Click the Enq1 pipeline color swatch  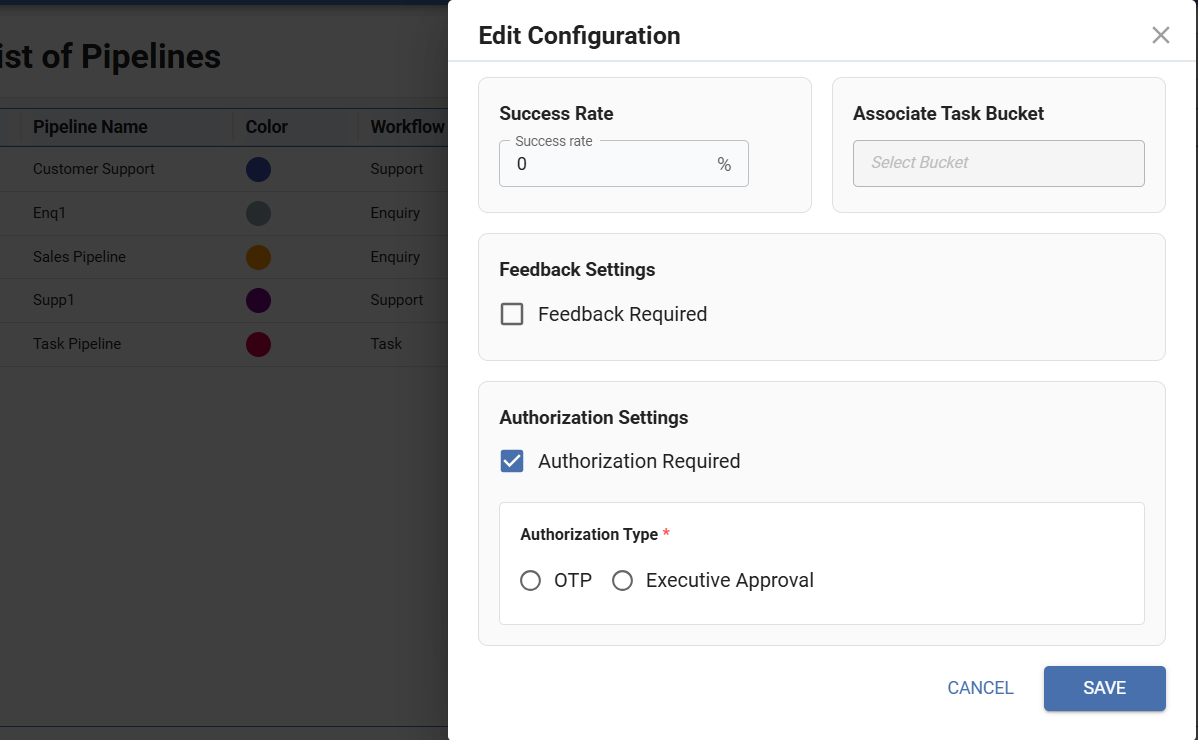258,213
